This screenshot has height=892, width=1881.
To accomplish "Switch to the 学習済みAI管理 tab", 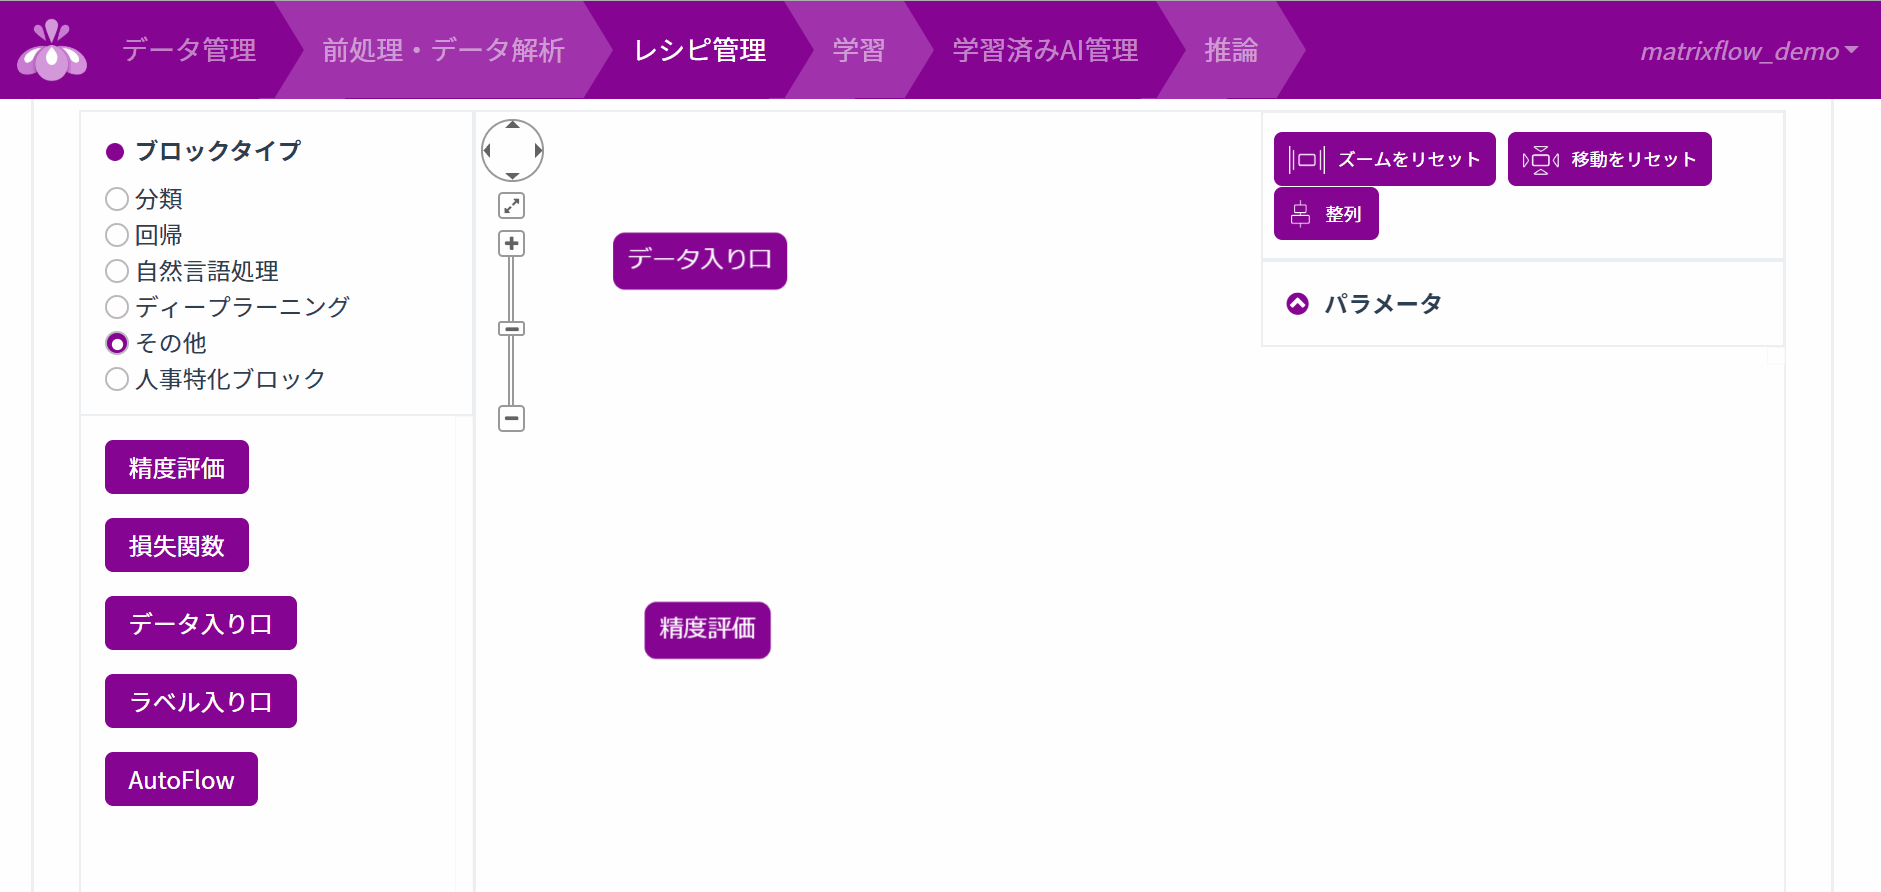I will pos(1044,50).
